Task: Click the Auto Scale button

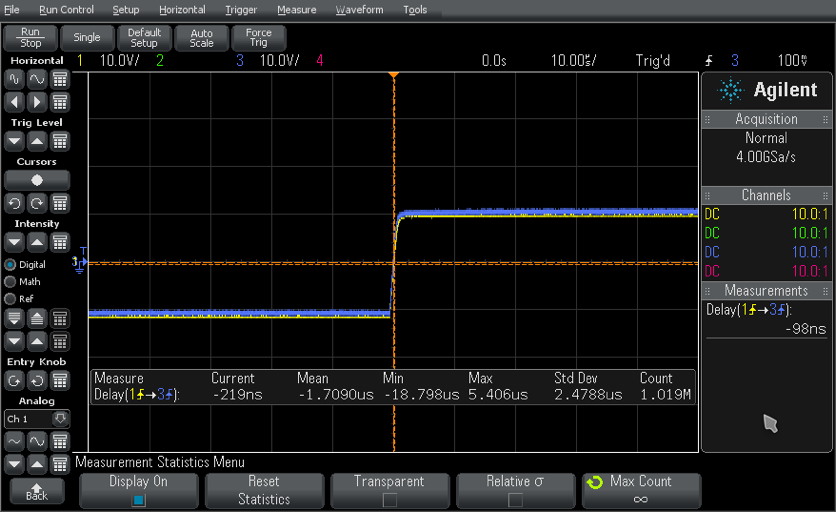Action: pyautogui.click(x=202, y=38)
